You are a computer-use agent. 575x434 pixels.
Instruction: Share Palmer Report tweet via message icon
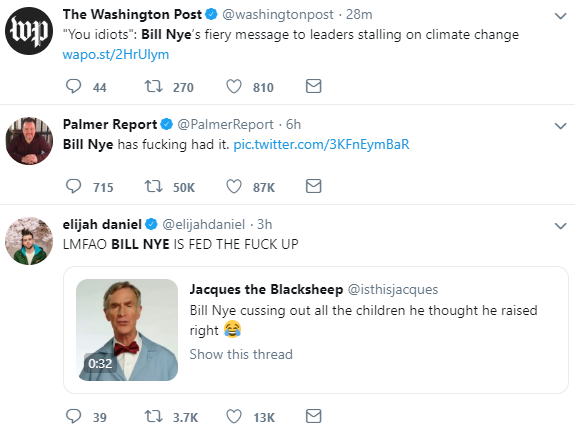tap(314, 186)
